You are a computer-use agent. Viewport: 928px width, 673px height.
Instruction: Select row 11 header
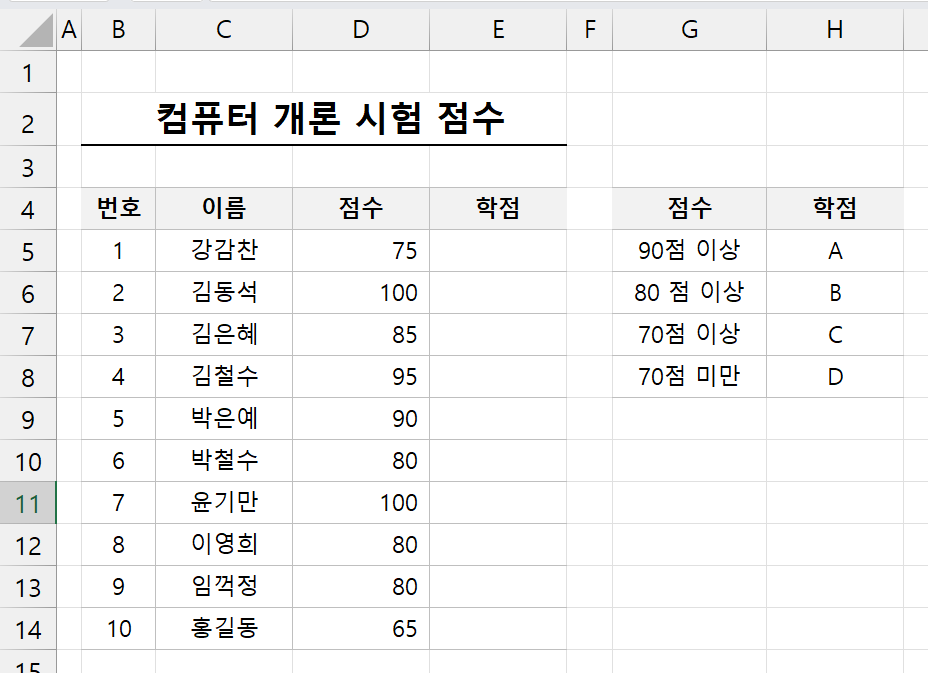[x=28, y=503]
